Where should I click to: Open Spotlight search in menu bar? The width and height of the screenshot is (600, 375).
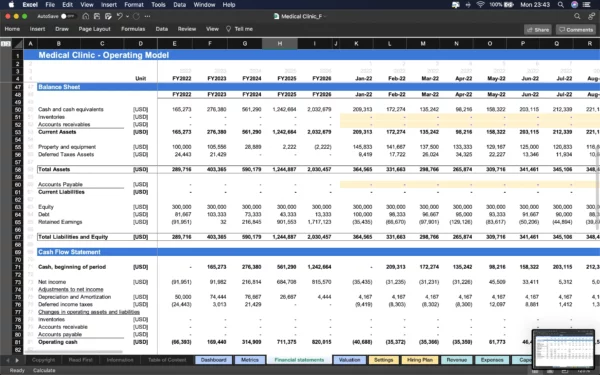point(561,5)
